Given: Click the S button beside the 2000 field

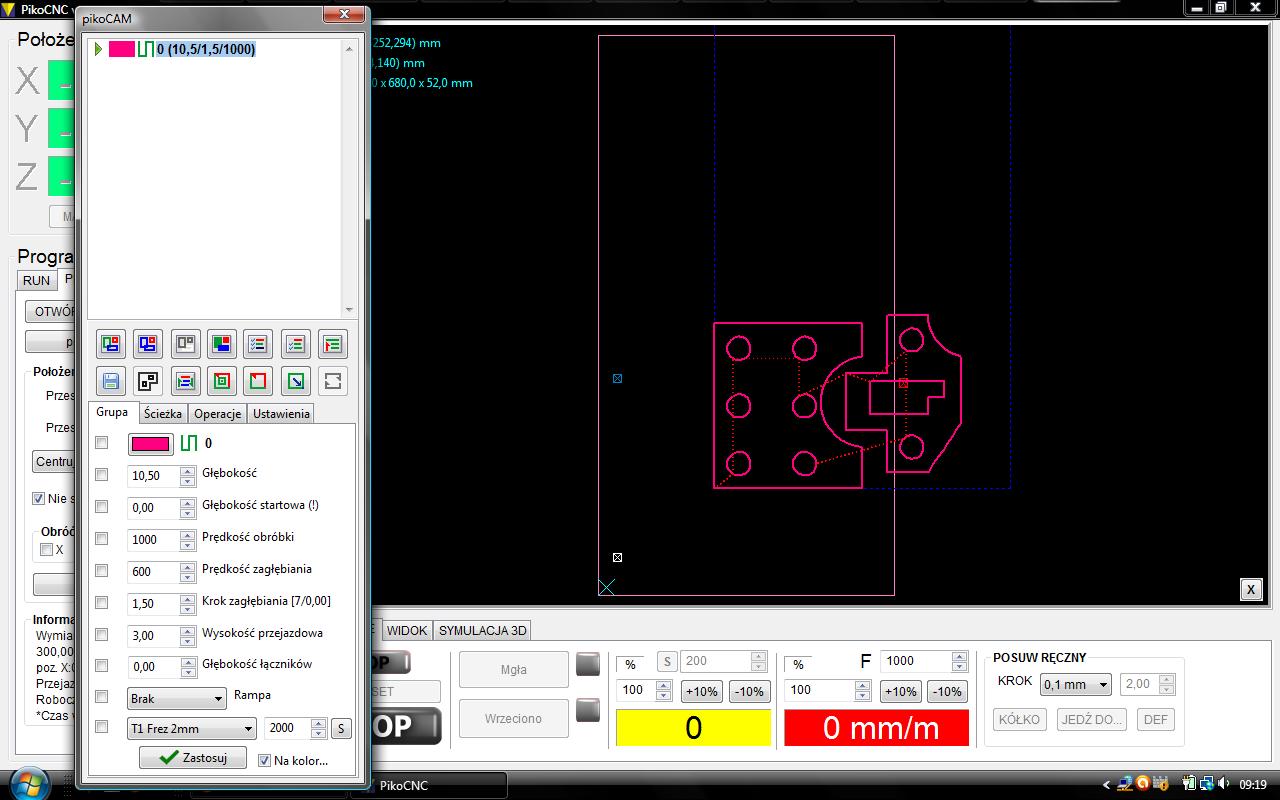Looking at the screenshot, I should [x=341, y=729].
